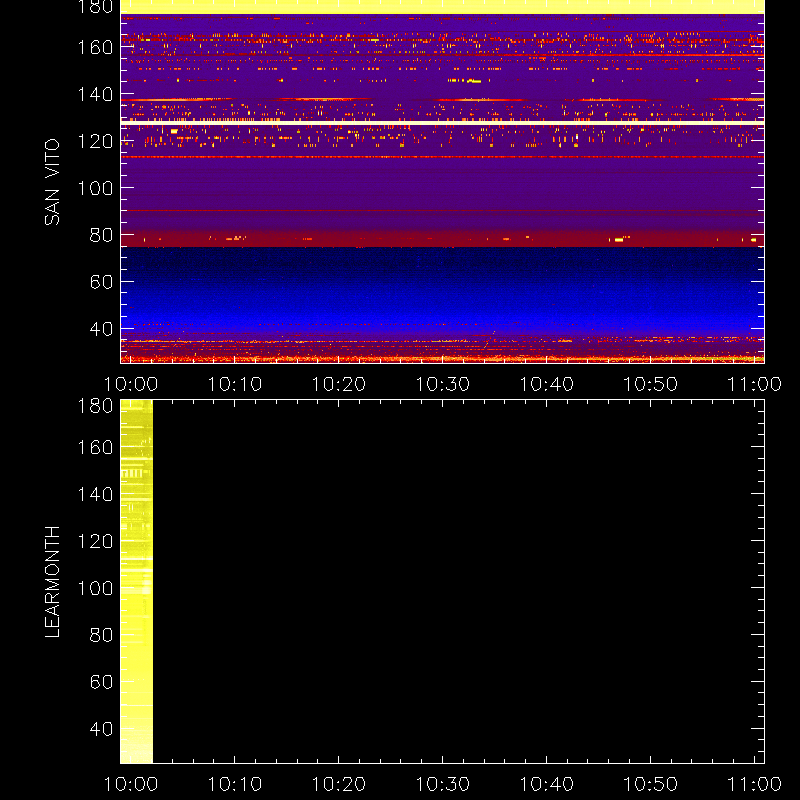Click 10:10 time label under LEARMONTH plot
This screenshot has height=800, width=800.
[x=235, y=784]
